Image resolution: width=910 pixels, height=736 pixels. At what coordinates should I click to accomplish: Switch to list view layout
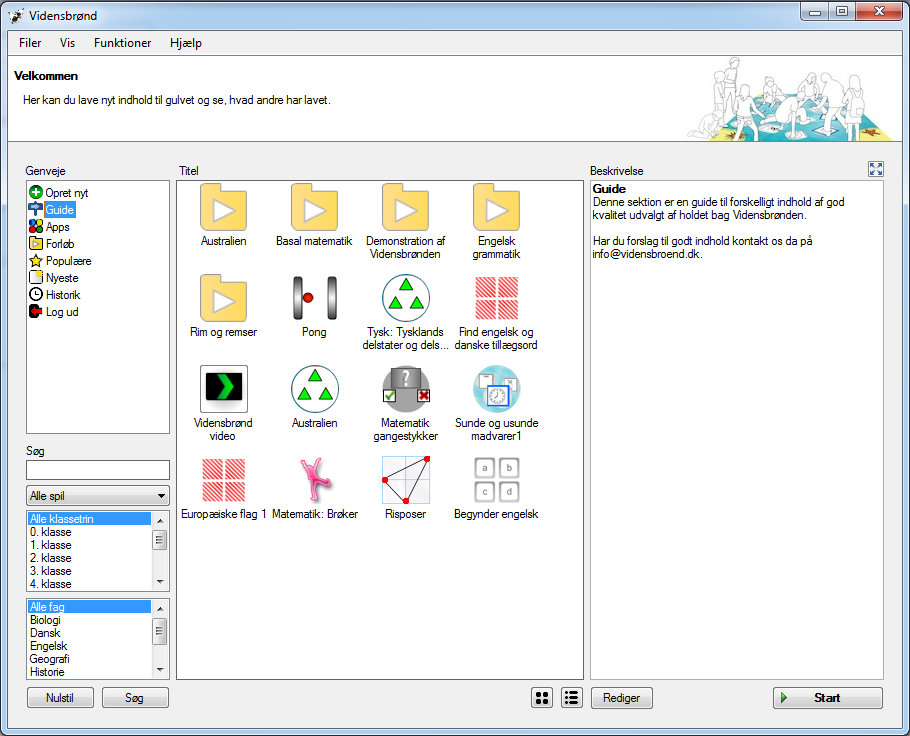[571, 698]
